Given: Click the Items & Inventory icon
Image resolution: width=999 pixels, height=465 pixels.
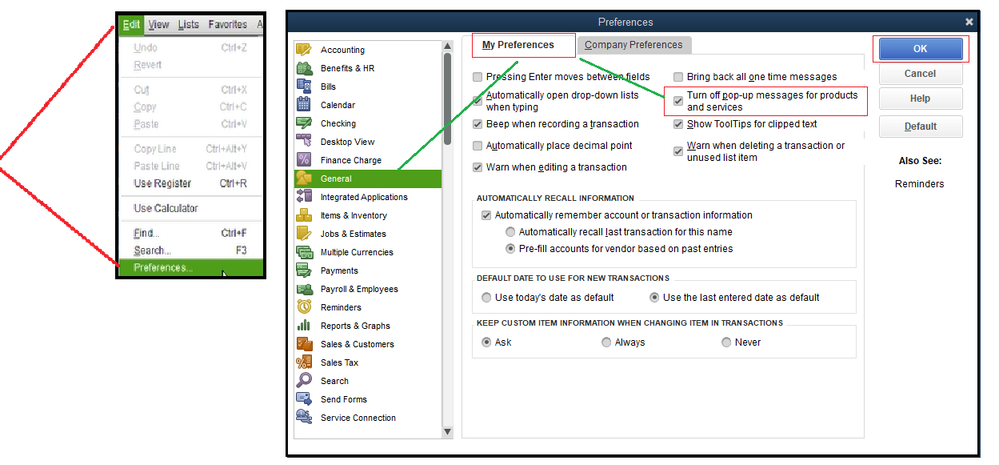Looking at the screenshot, I should 304,215.
